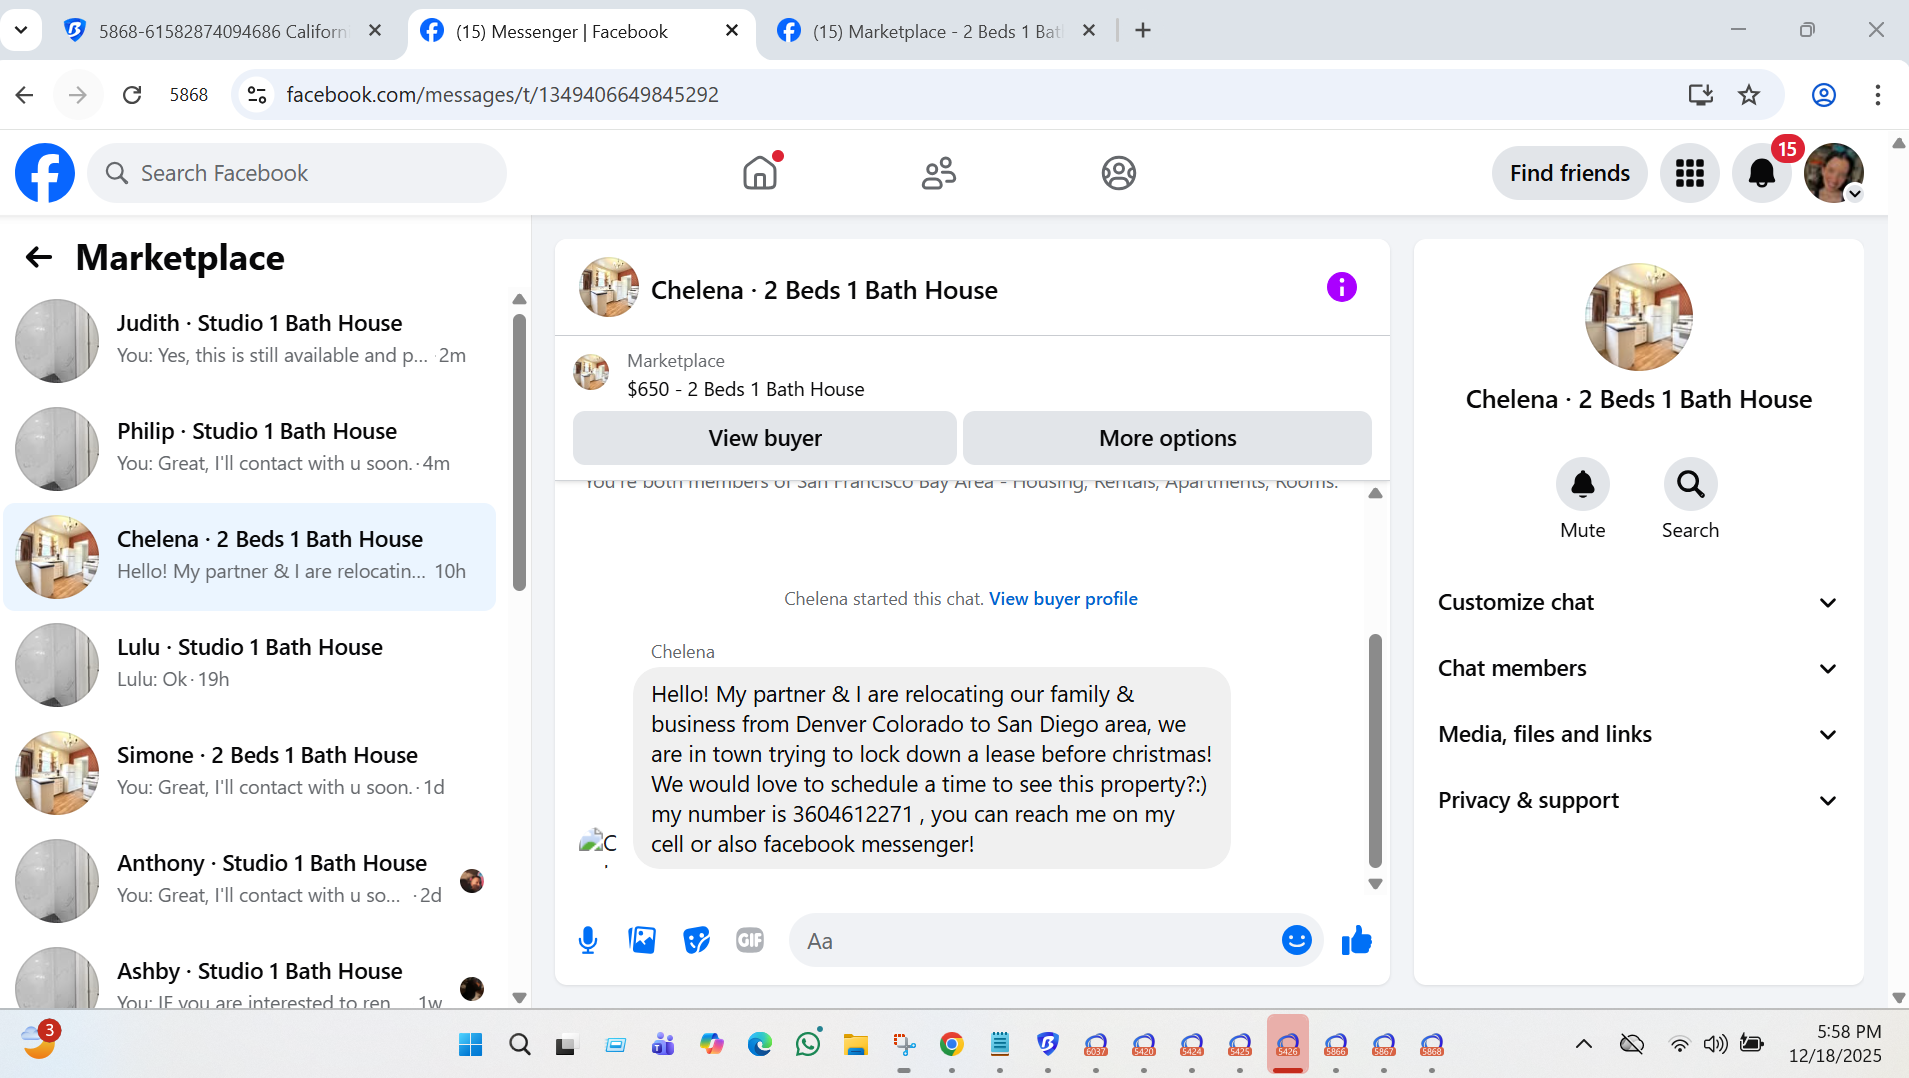This screenshot has width=1909, height=1078.
Task: Select the Messenger Facebook tab
Action: tap(581, 31)
